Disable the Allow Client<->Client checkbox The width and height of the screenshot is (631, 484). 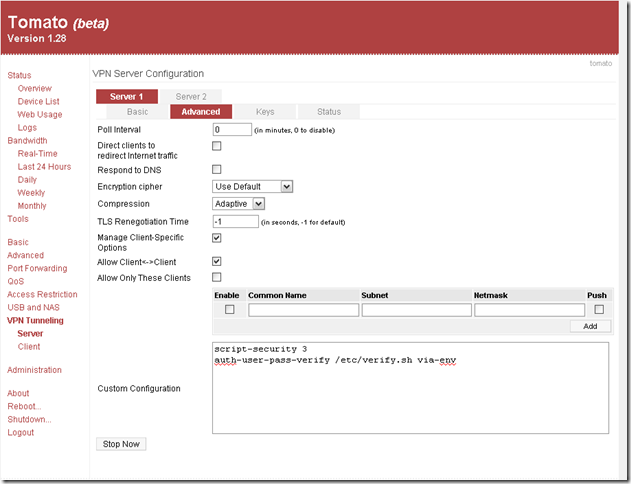[x=217, y=261]
